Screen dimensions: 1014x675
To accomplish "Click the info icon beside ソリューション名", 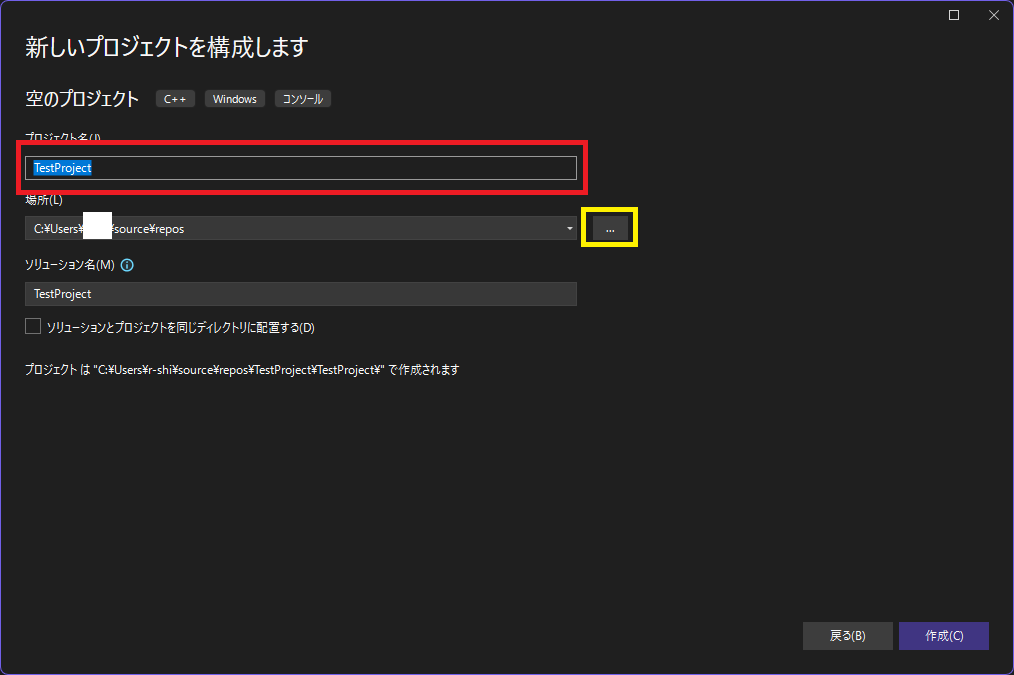I will click(x=127, y=266).
